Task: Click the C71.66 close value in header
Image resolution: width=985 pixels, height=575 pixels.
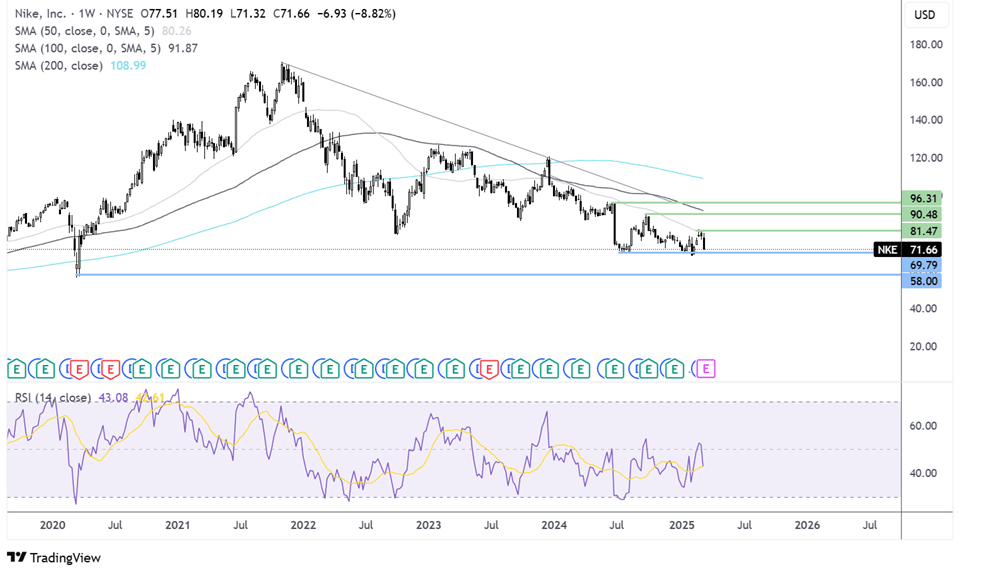Action: 291,13
